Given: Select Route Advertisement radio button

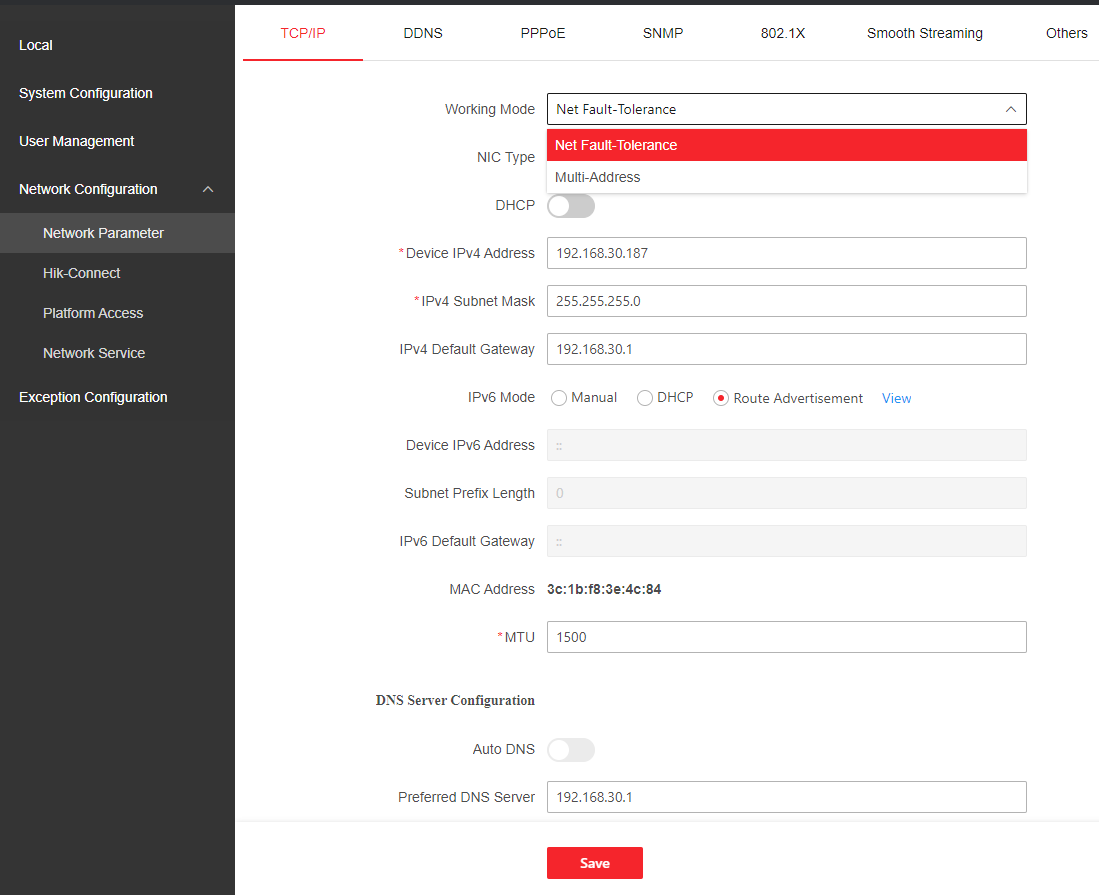Looking at the screenshot, I should click(720, 398).
